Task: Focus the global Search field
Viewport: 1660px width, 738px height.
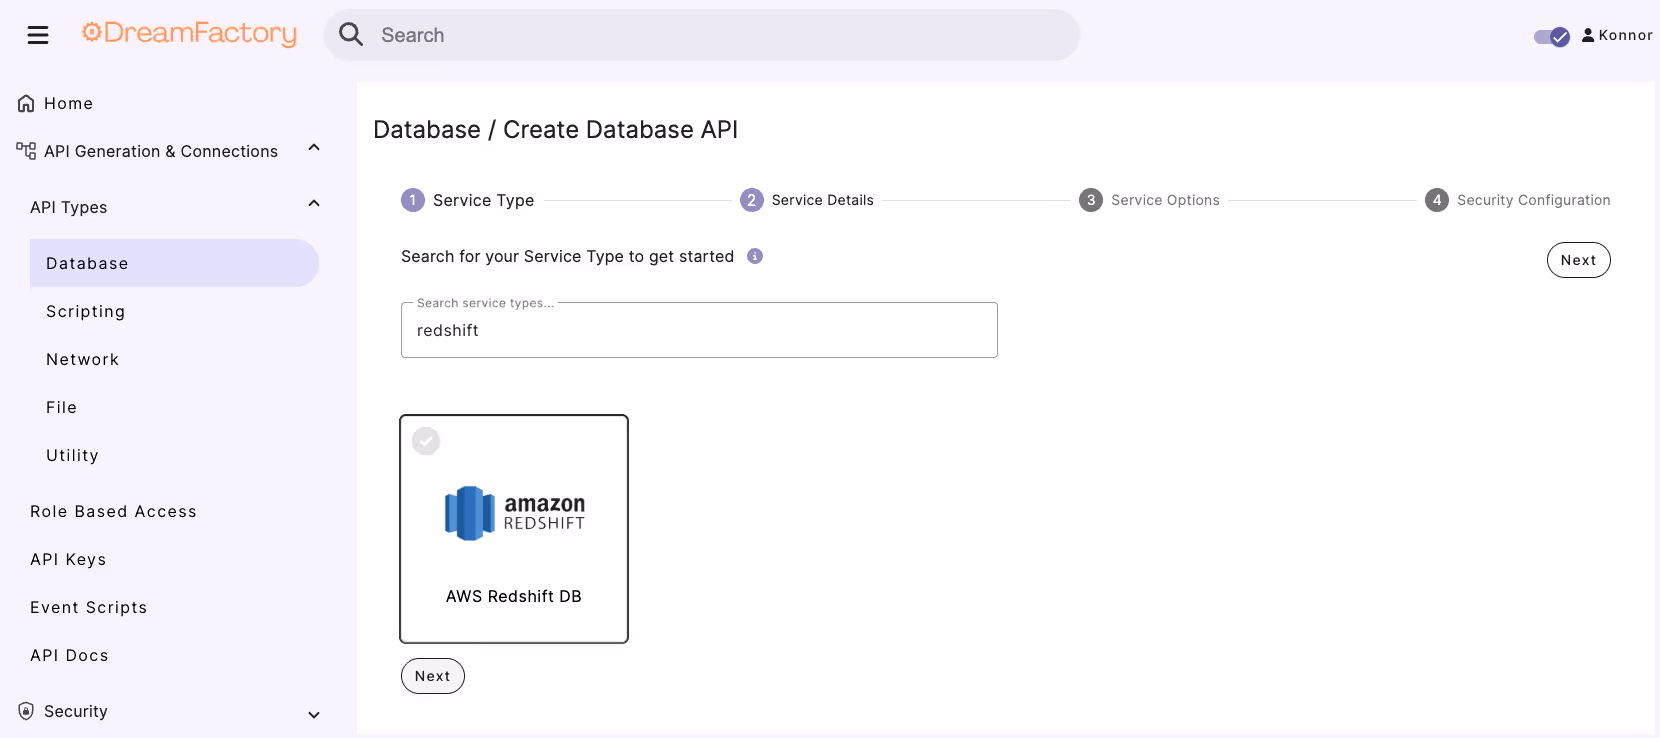Action: point(702,35)
